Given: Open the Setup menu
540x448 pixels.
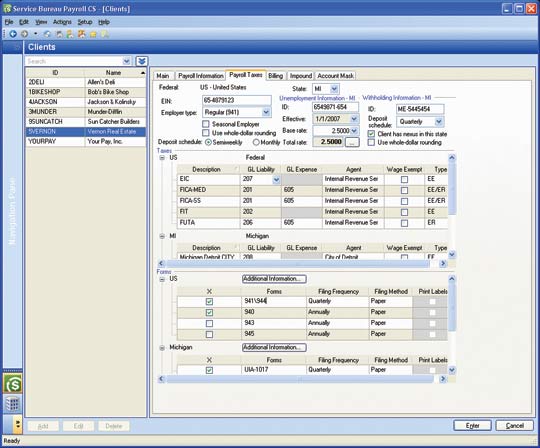Looking at the screenshot, I should click(x=85, y=22).
